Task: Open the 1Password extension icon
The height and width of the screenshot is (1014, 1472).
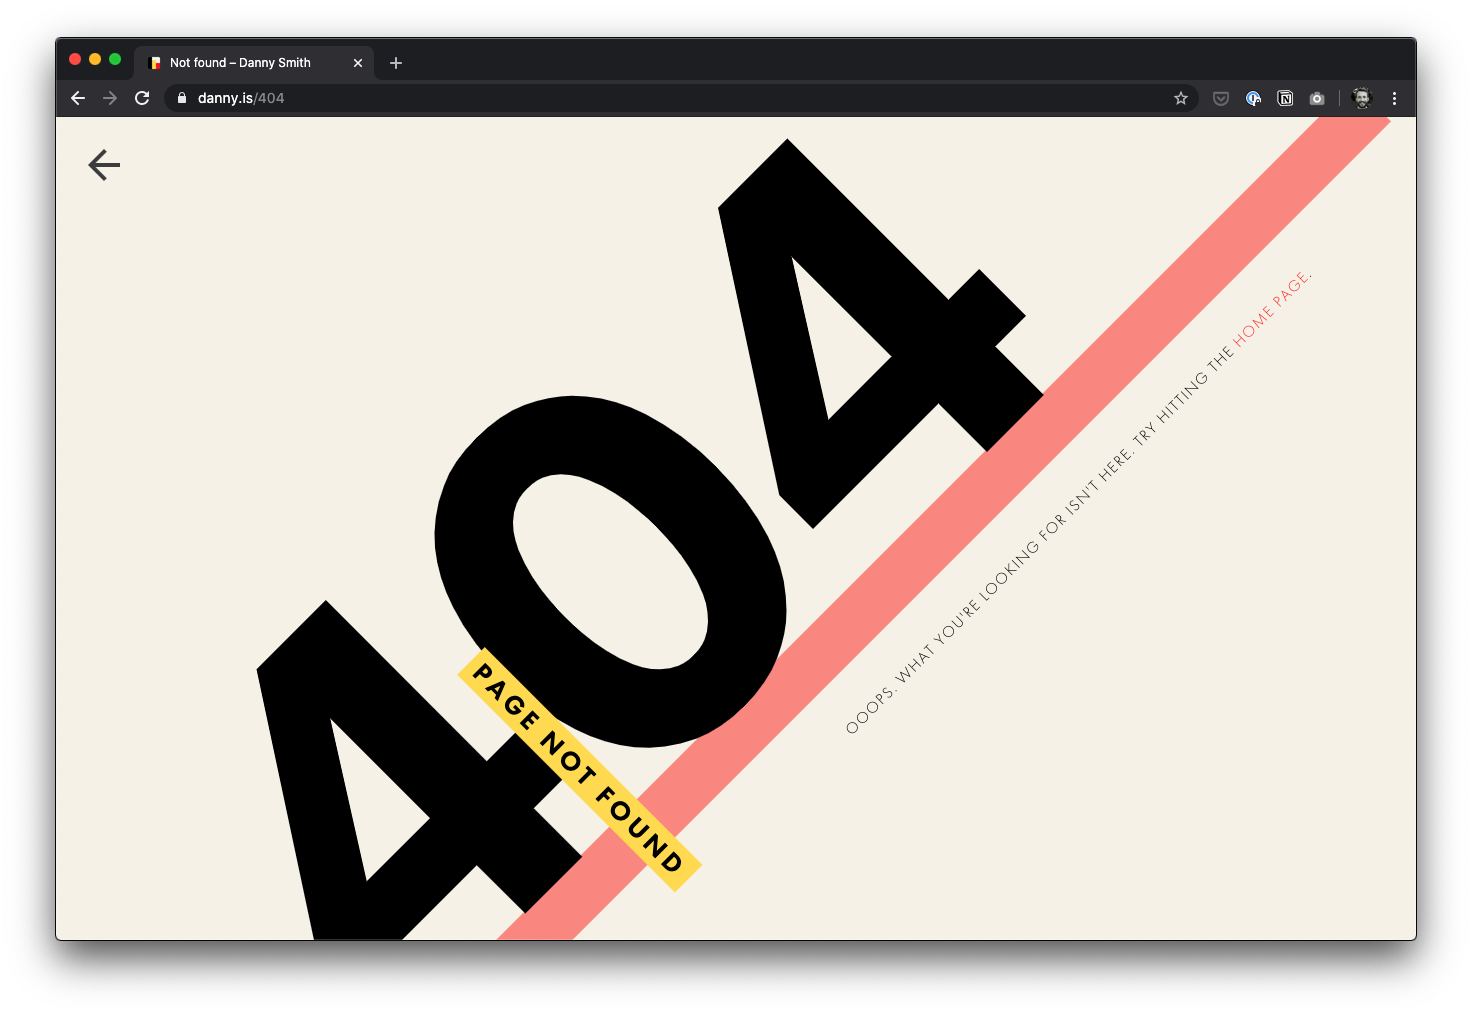Action: pyautogui.click(x=1253, y=98)
